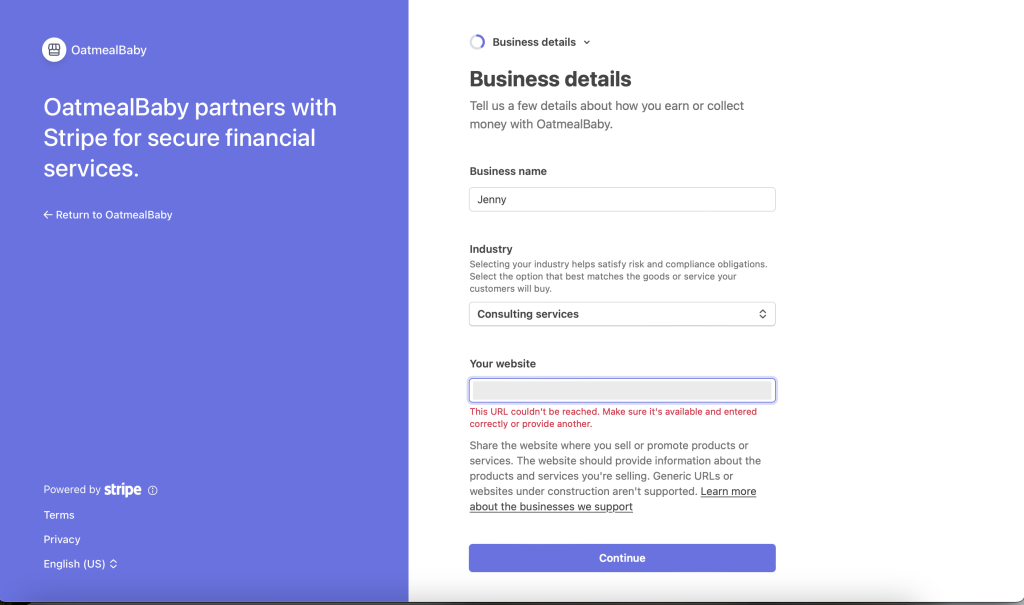The width and height of the screenshot is (1024, 605).
Task: Open the Business details step menu label
Action: coord(534,42)
